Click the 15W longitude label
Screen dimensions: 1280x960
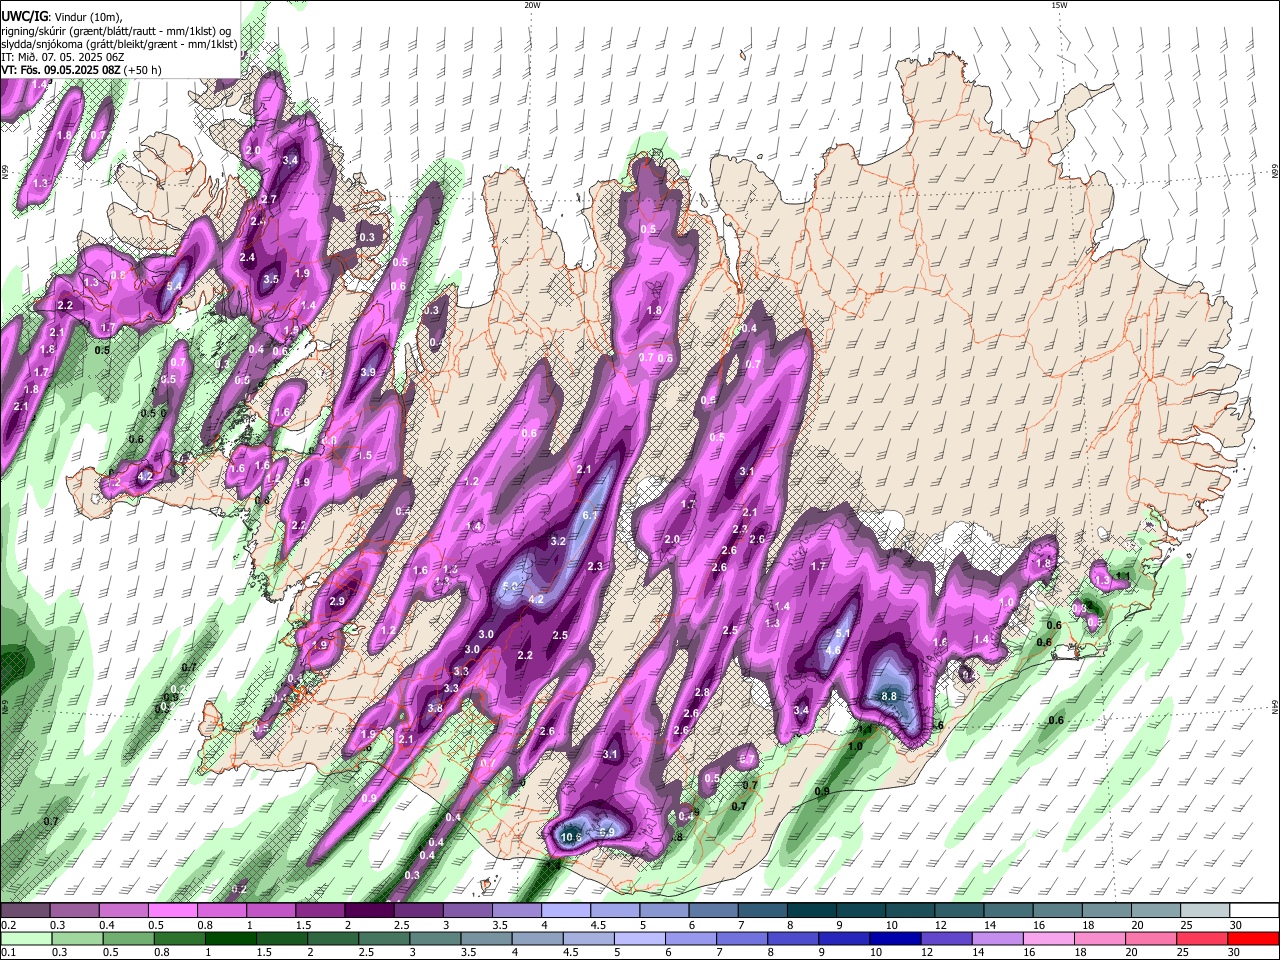click(1059, 5)
